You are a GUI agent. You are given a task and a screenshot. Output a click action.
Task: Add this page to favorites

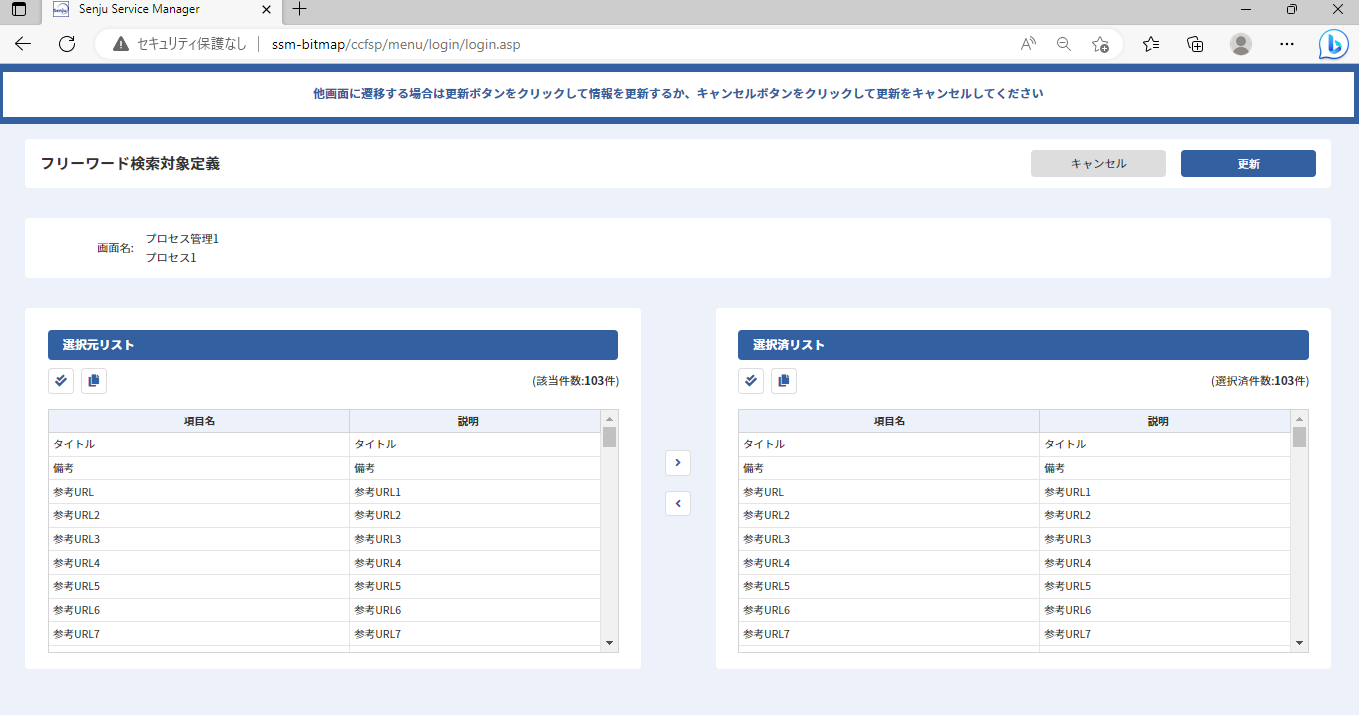(1100, 44)
